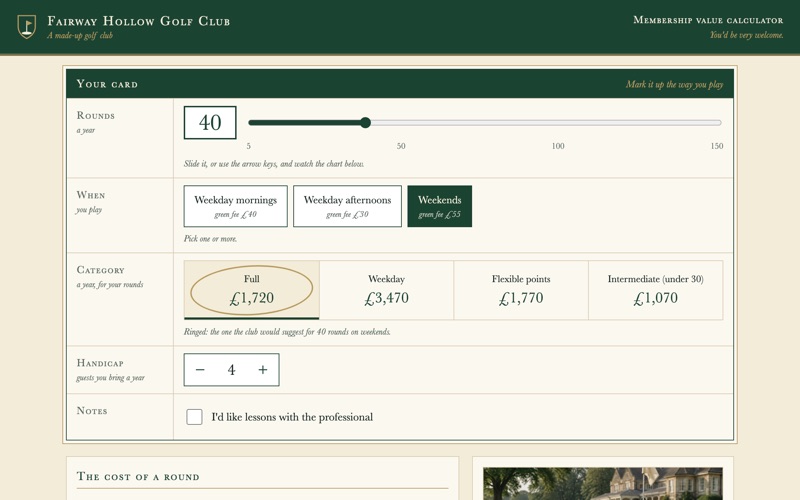Choose the Flexible points category

coord(521,290)
